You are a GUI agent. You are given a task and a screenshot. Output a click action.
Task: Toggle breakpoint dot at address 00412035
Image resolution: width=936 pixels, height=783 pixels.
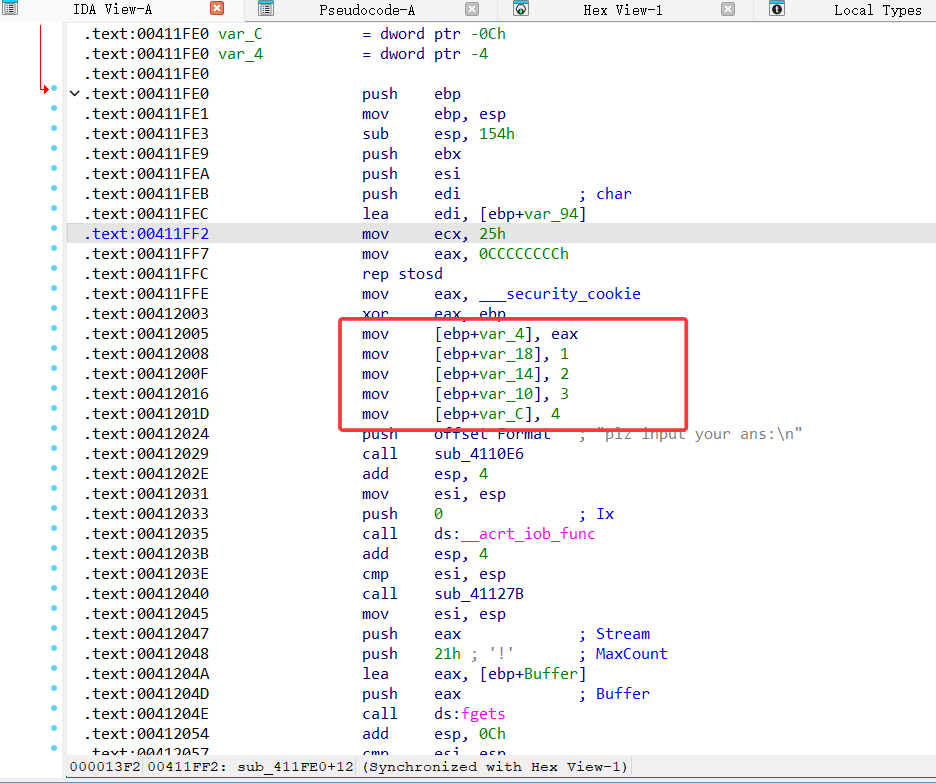click(54, 528)
